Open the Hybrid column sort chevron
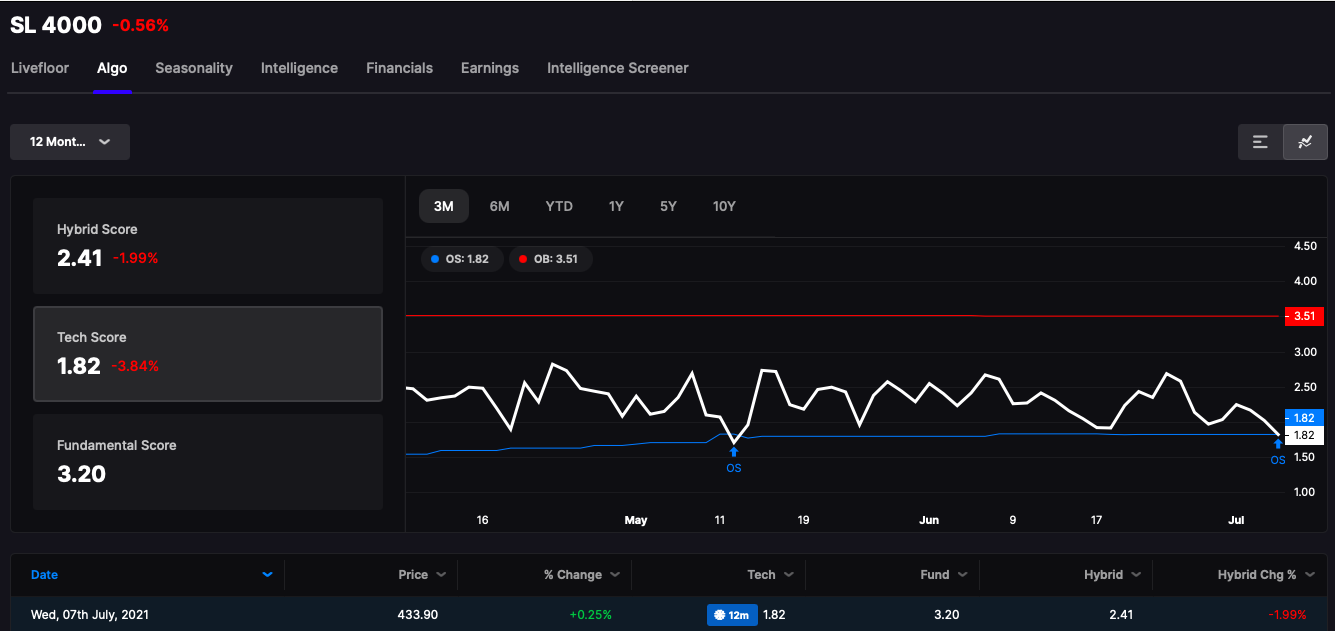This screenshot has width=1335, height=631. [1137, 575]
